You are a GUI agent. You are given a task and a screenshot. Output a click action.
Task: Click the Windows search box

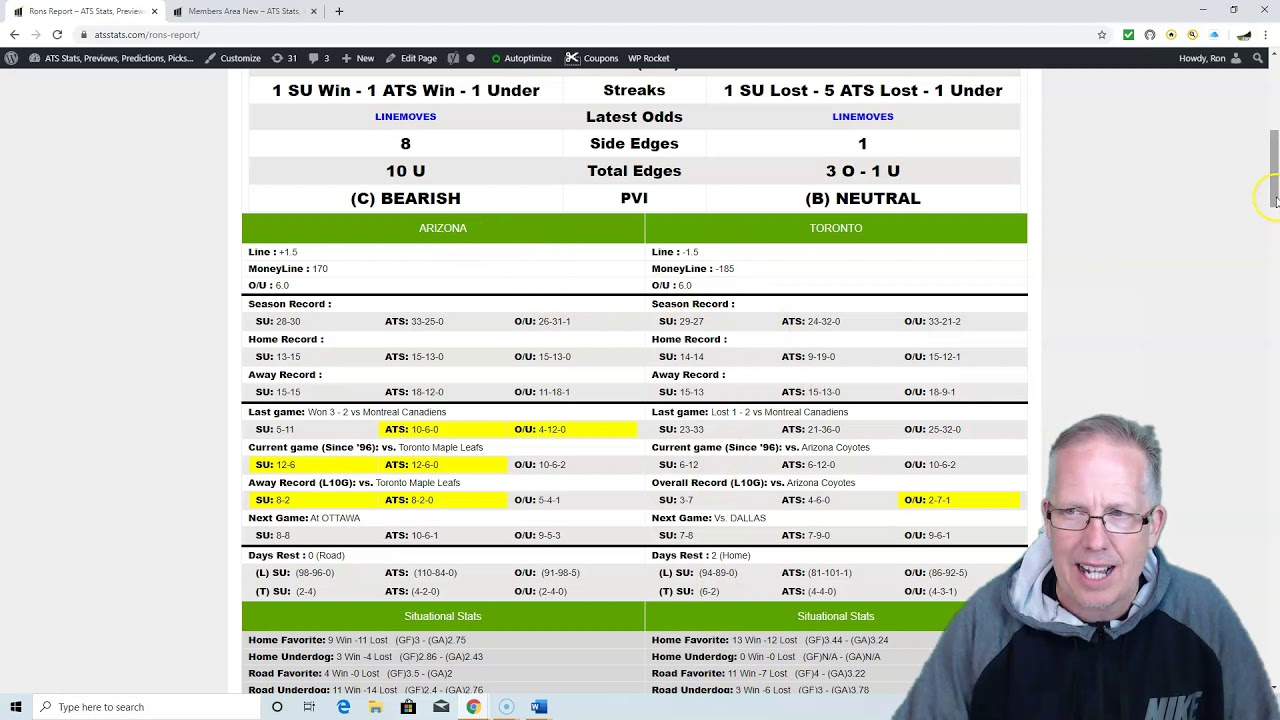point(145,707)
